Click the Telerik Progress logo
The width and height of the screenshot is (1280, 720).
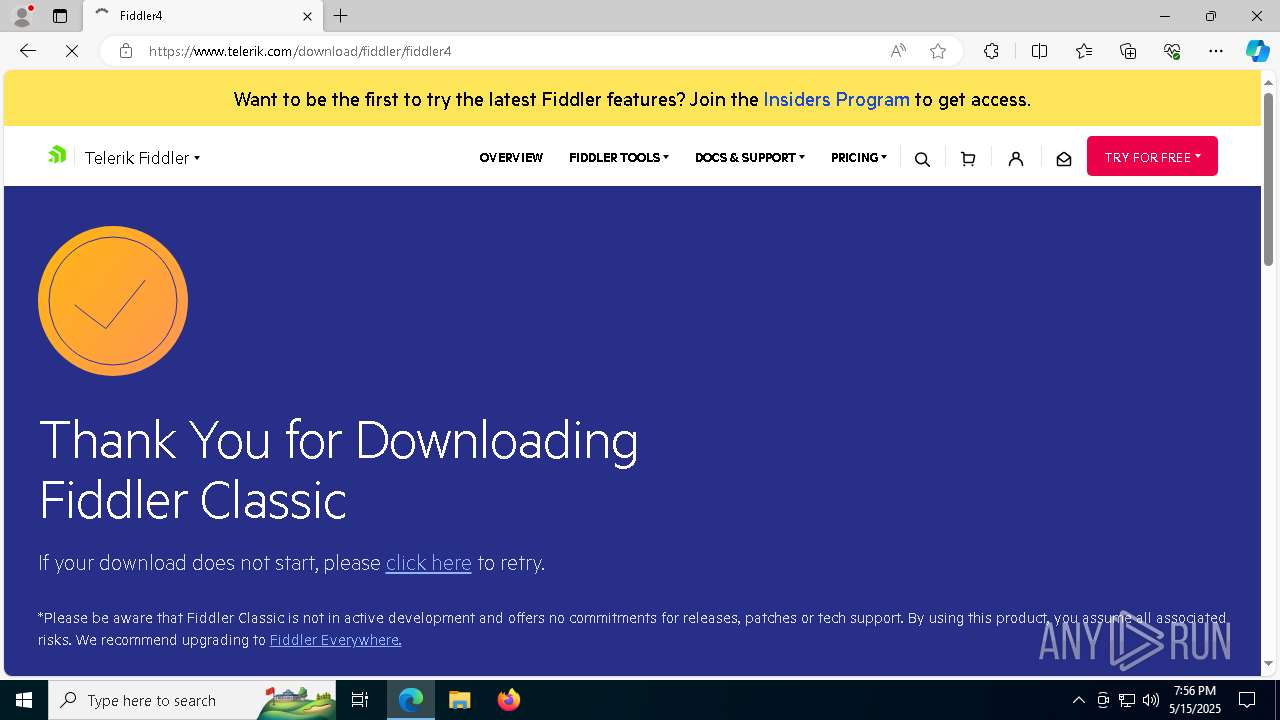pyautogui.click(x=57, y=155)
